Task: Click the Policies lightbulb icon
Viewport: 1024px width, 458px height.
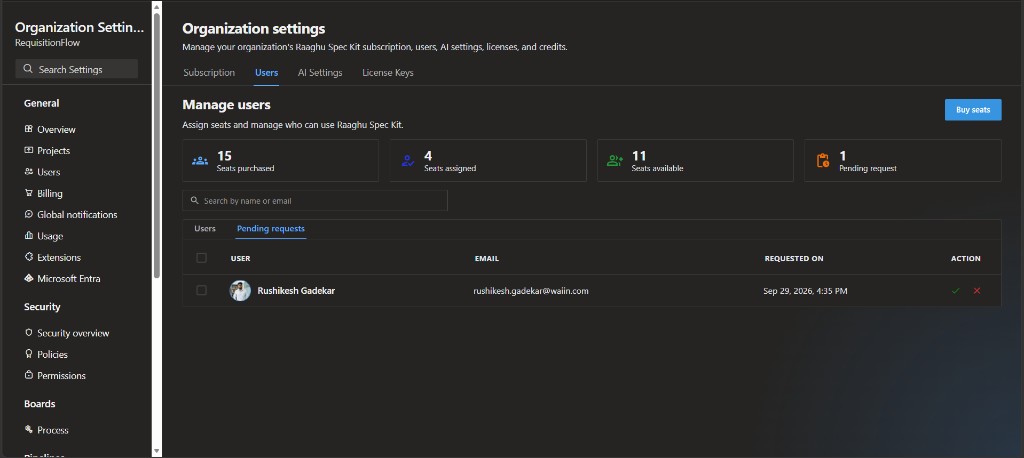Action: point(29,354)
